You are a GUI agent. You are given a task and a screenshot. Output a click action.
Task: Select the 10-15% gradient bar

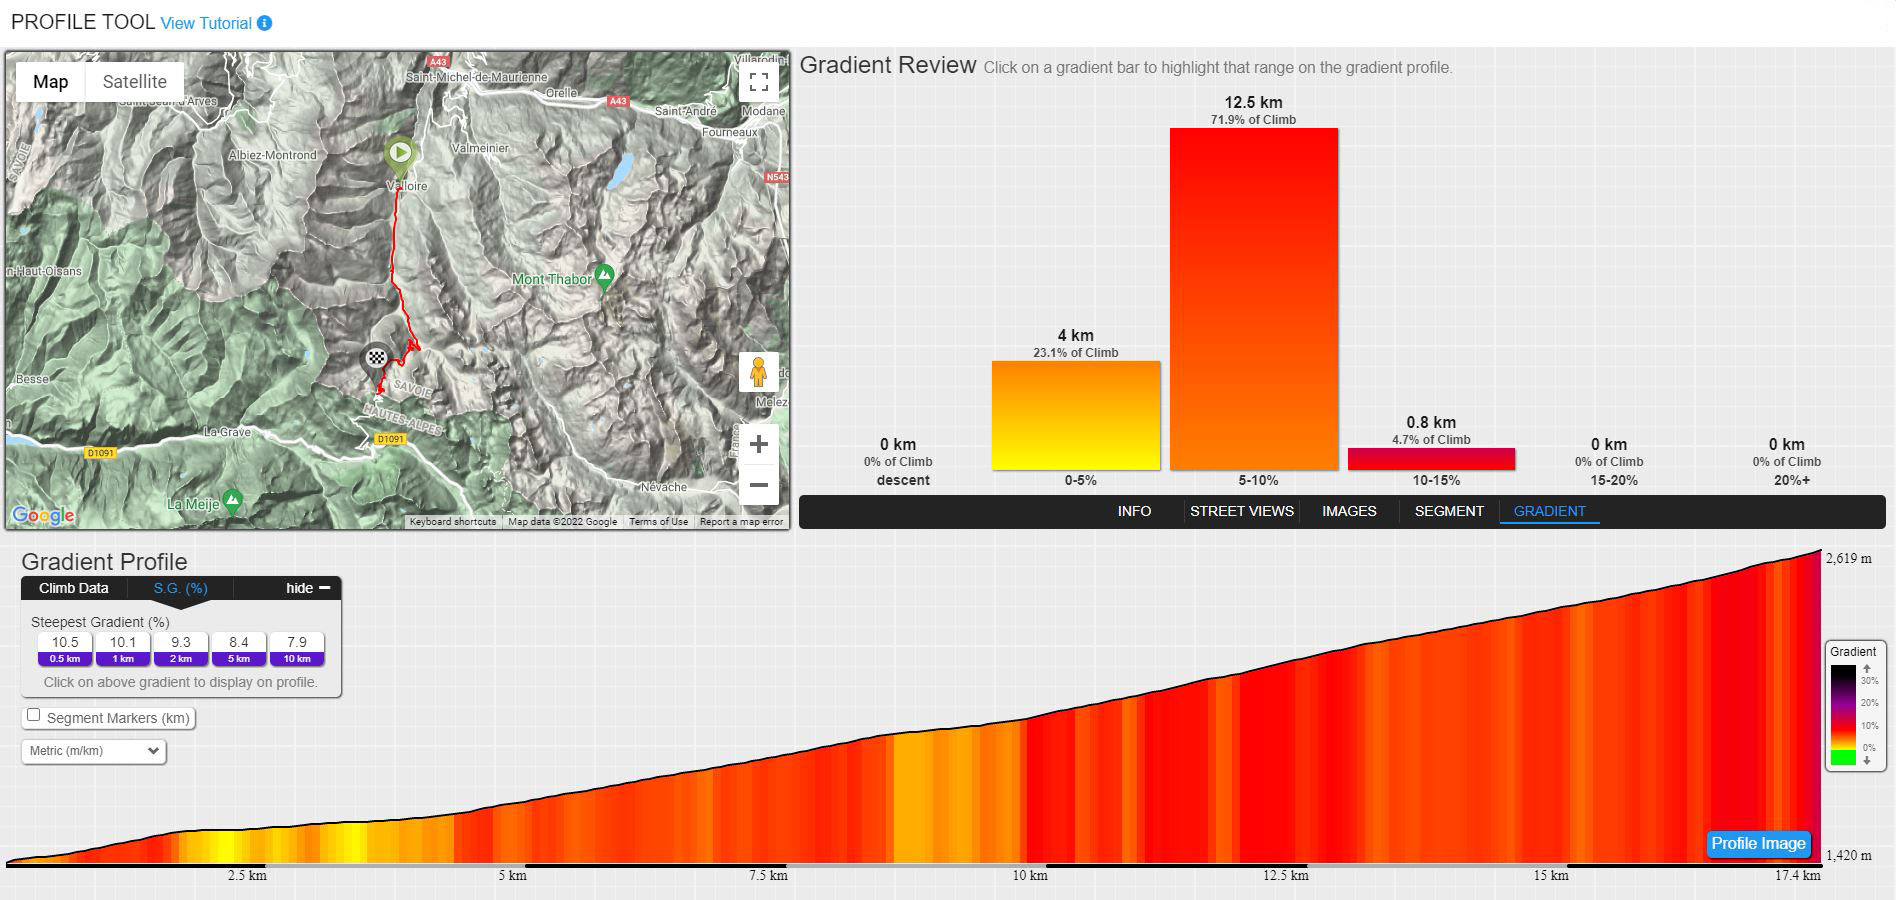pos(1431,459)
